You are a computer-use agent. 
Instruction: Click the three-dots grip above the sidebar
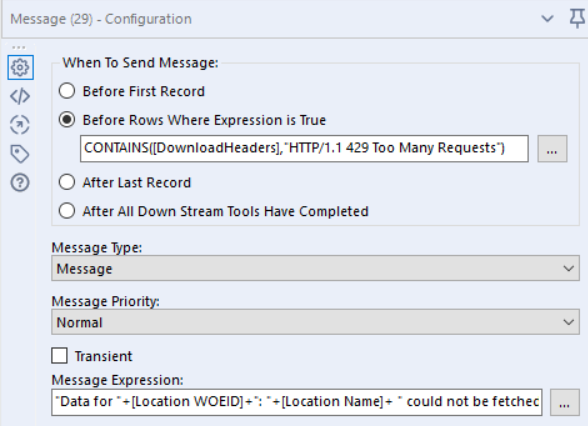(18, 48)
